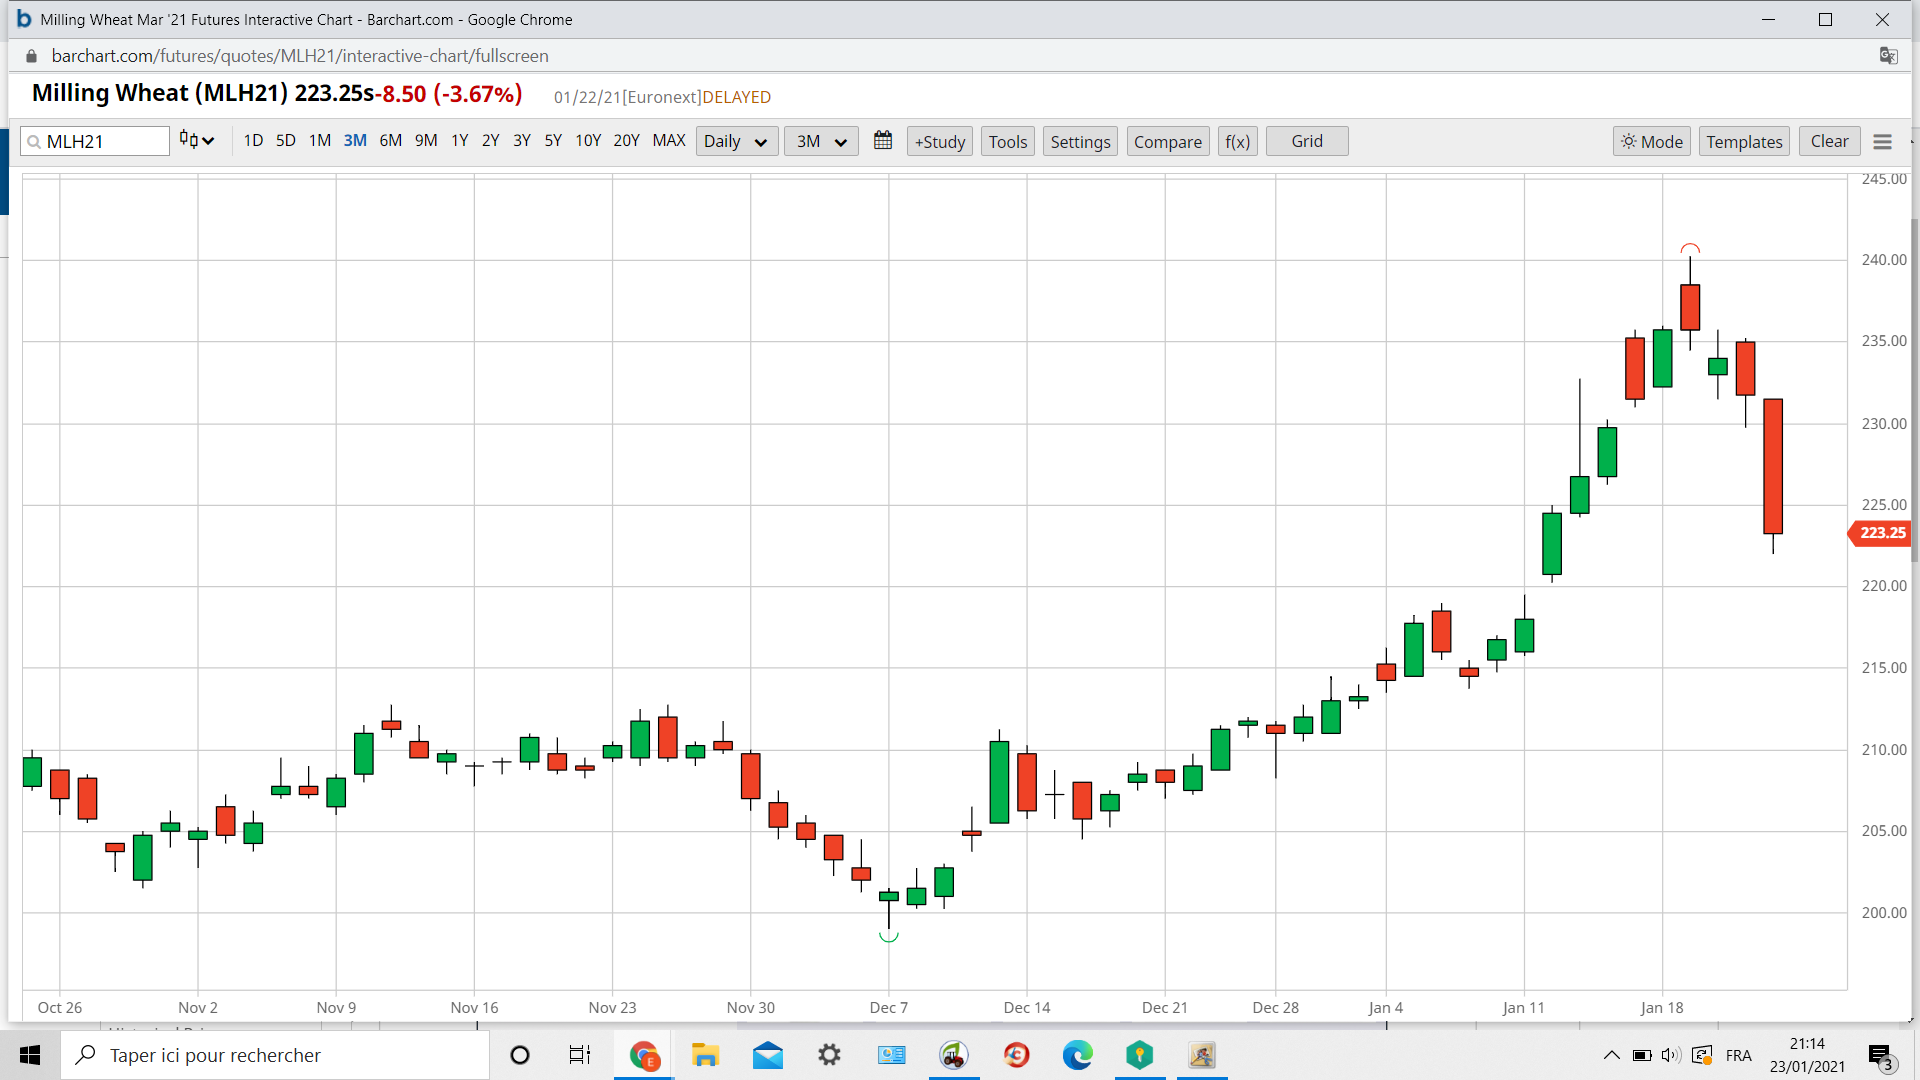Click the Compare button

point(1168,141)
